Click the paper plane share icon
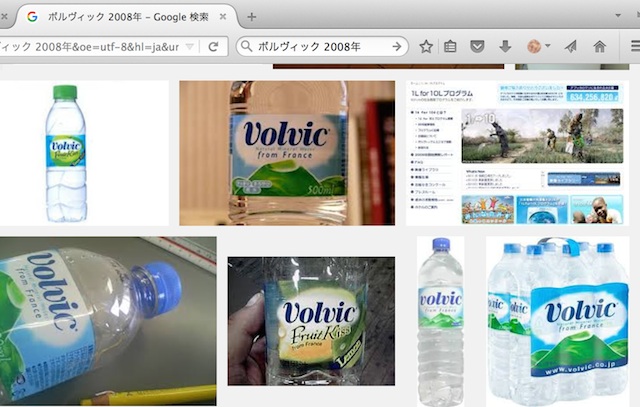640x407 pixels. click(x=571, y=47)
